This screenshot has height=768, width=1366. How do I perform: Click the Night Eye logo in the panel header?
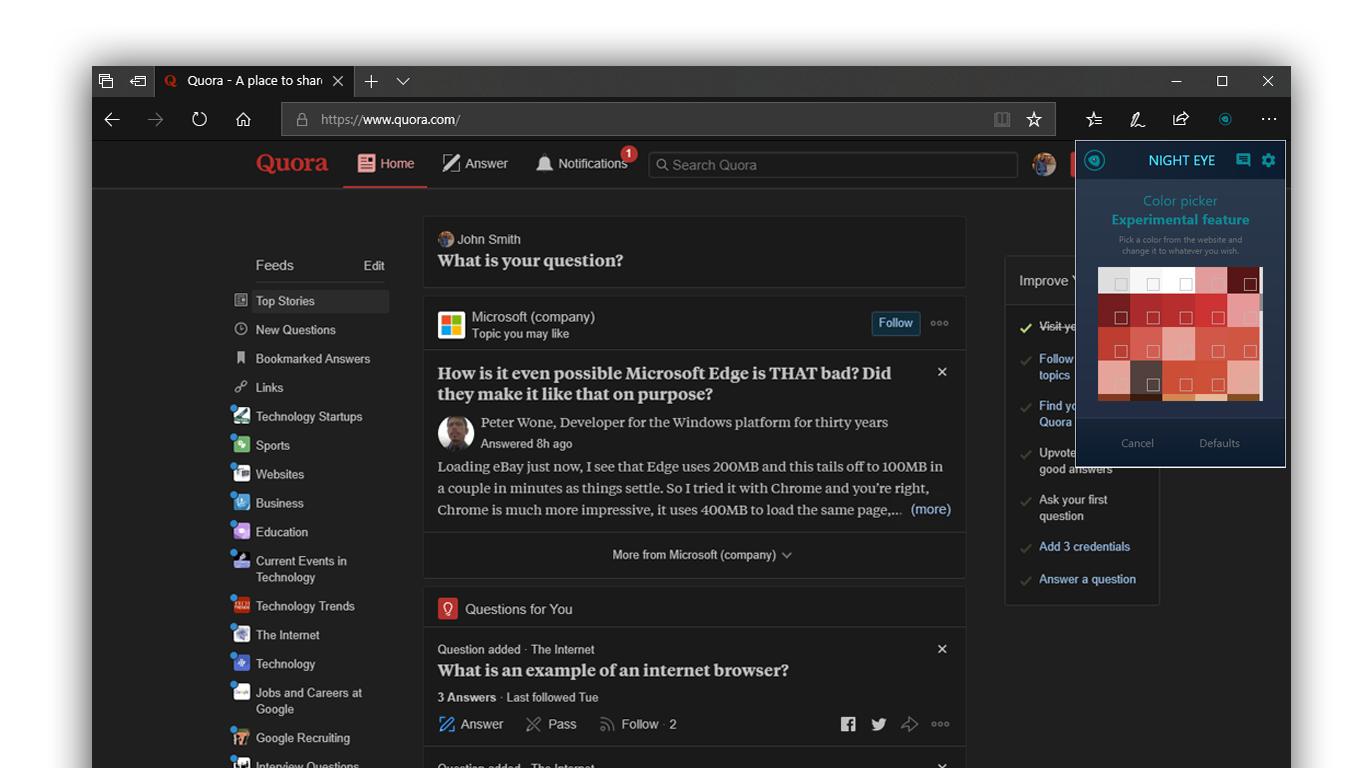pos(1095,160)
